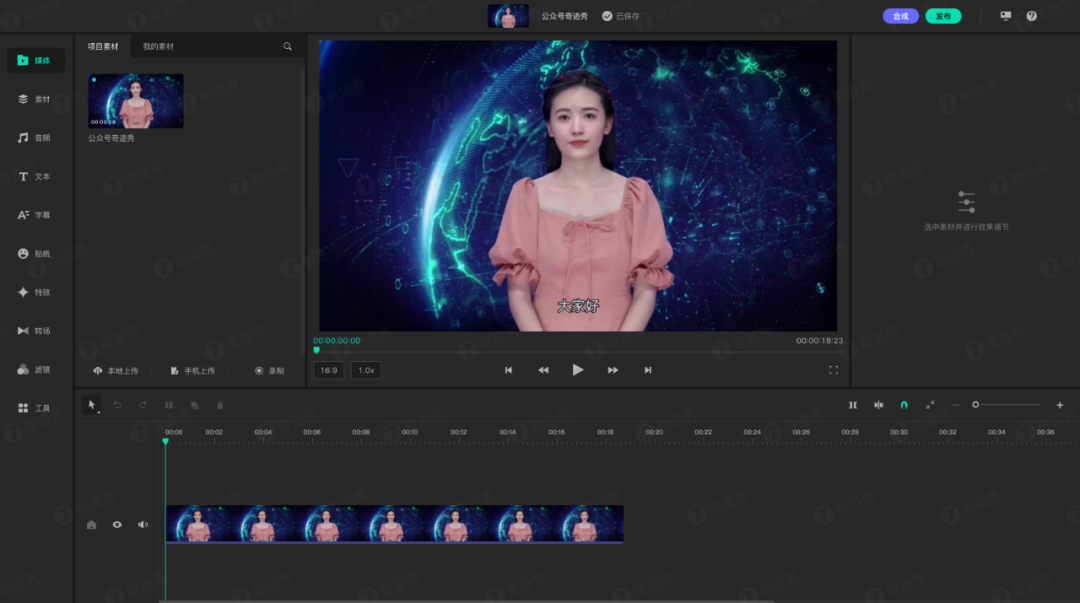
Task: Open the 转场 transitions panel
Action: 35,331
